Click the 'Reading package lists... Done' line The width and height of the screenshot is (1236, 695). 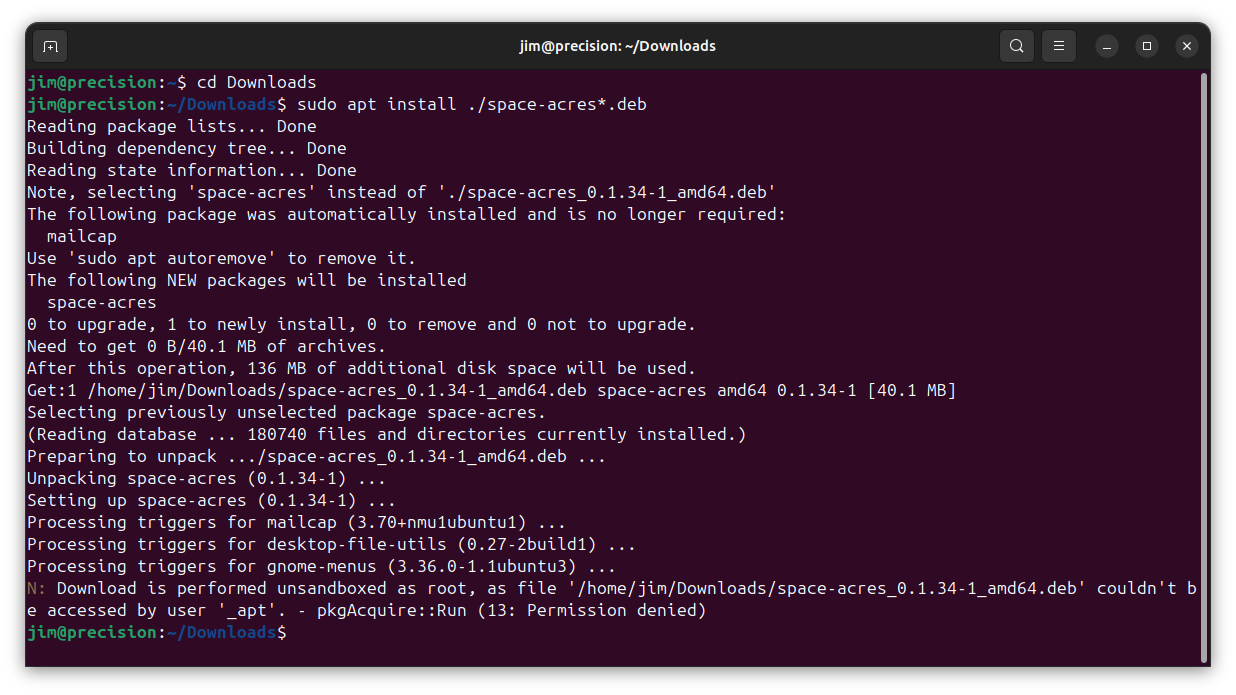point(171,126)
